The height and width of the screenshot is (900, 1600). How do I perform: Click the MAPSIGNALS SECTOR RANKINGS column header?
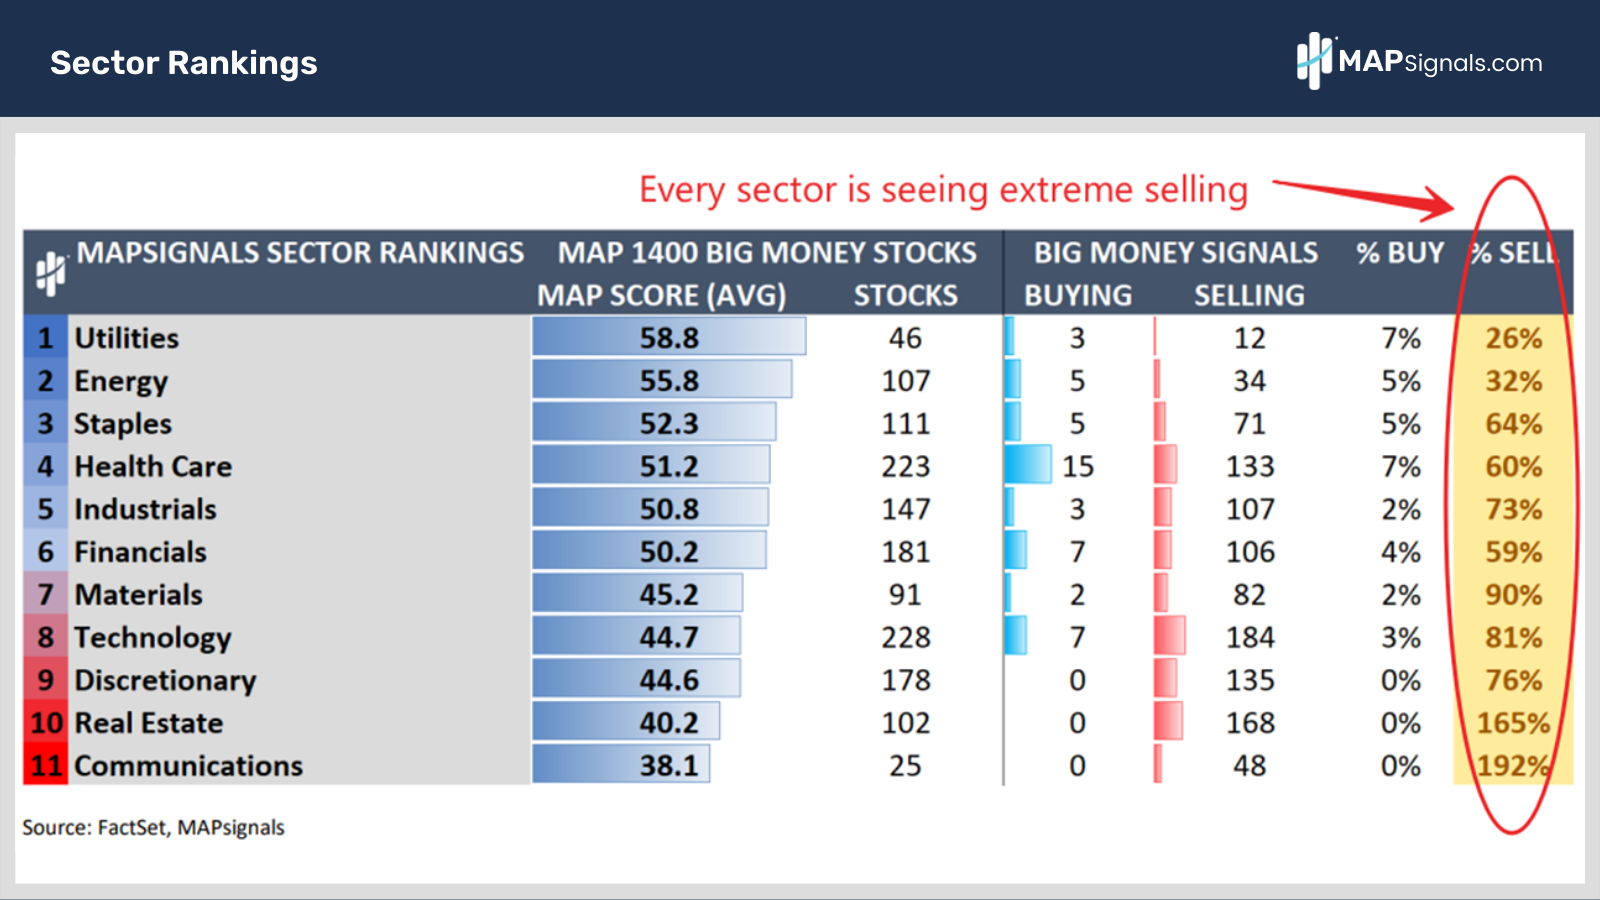[x=300, y=253]
